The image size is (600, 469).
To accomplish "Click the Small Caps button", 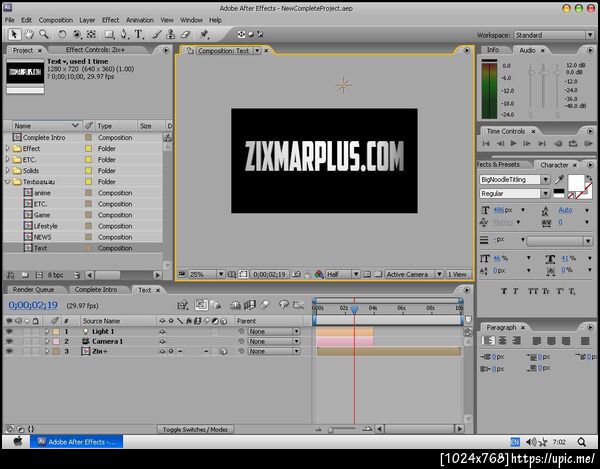I will 545,291.
